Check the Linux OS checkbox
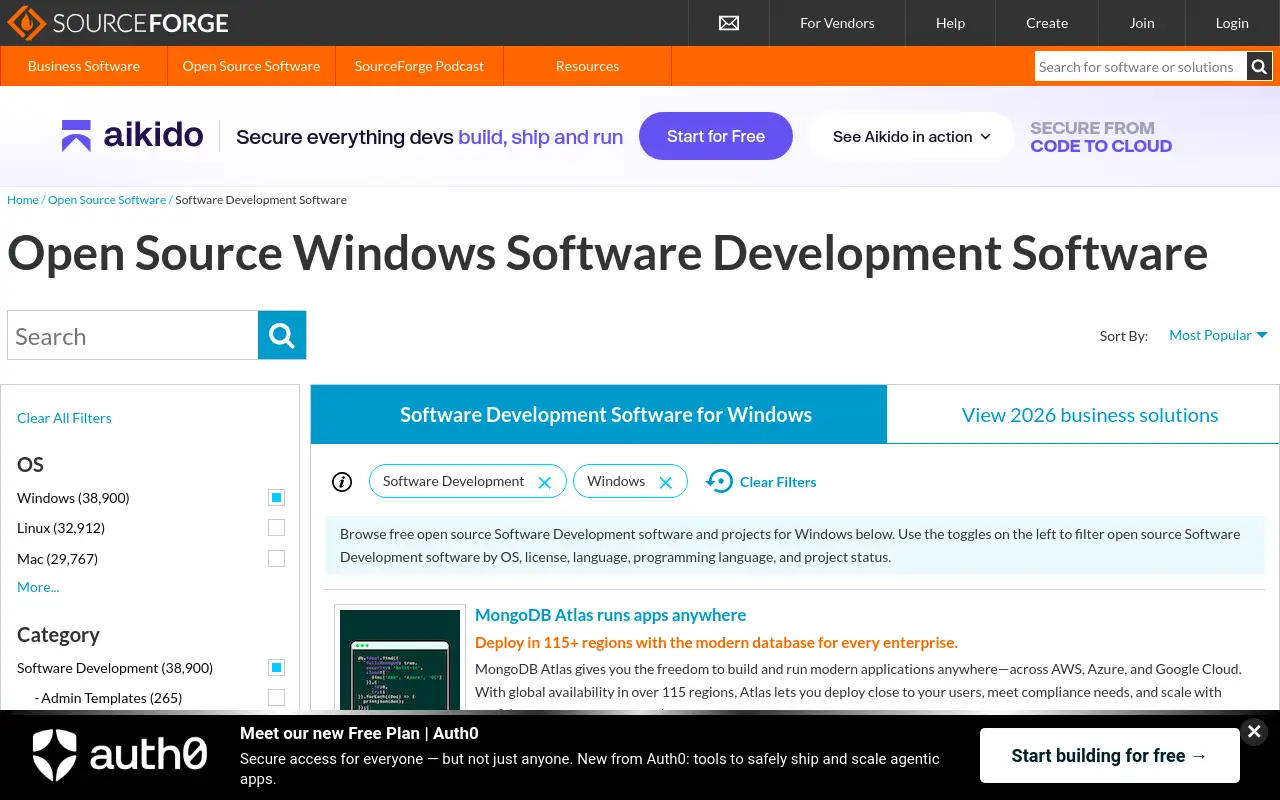This screenshot has width=1280, height=800. pos(277,527)
